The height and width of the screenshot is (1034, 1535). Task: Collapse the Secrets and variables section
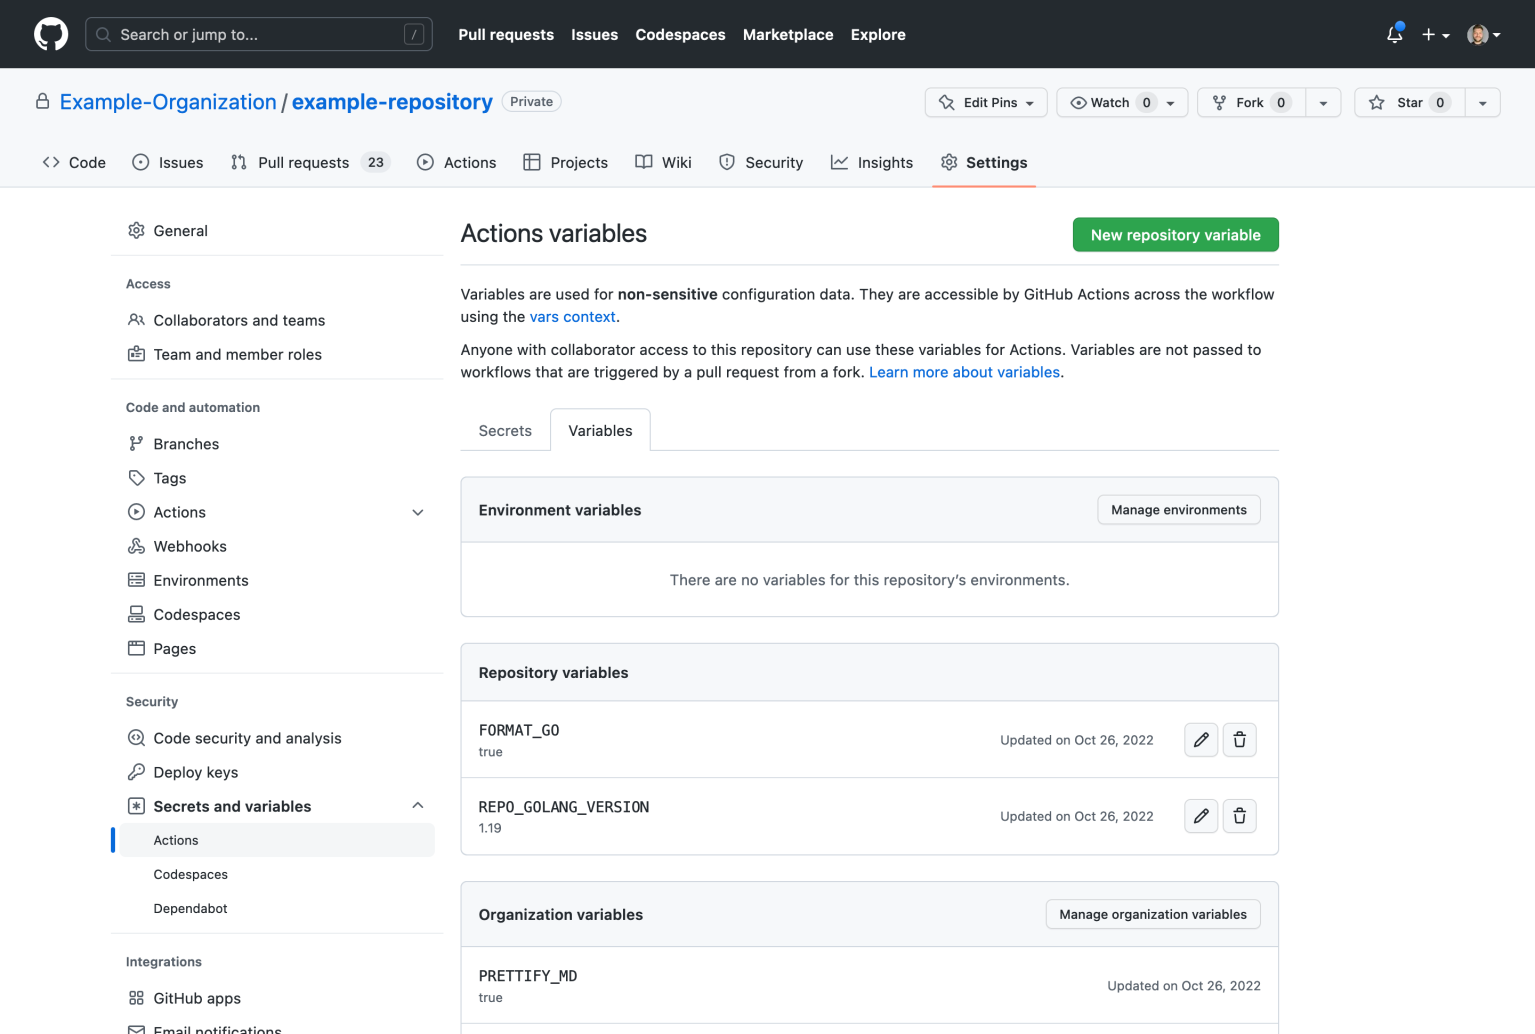(418, 805)
